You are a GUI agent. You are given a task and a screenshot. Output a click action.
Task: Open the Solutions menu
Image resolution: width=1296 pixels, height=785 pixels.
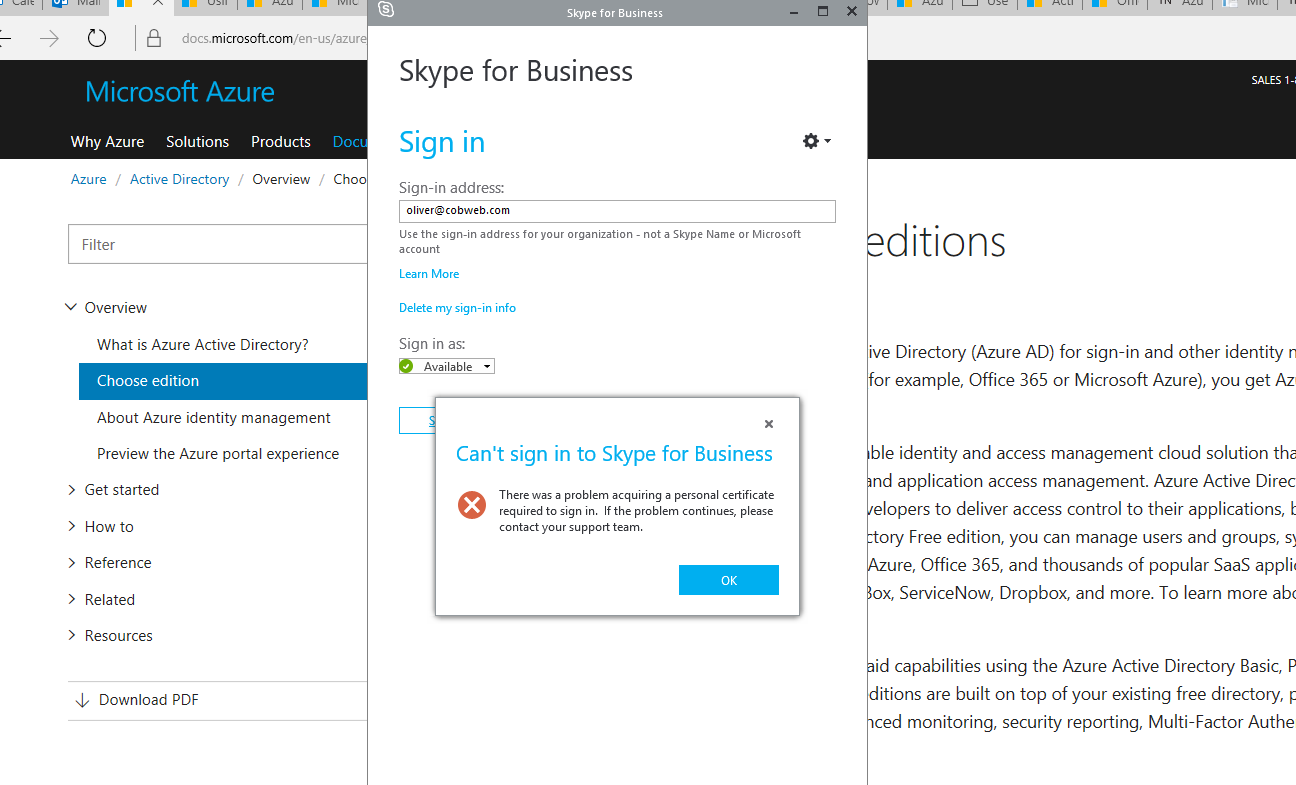[197, 142]
